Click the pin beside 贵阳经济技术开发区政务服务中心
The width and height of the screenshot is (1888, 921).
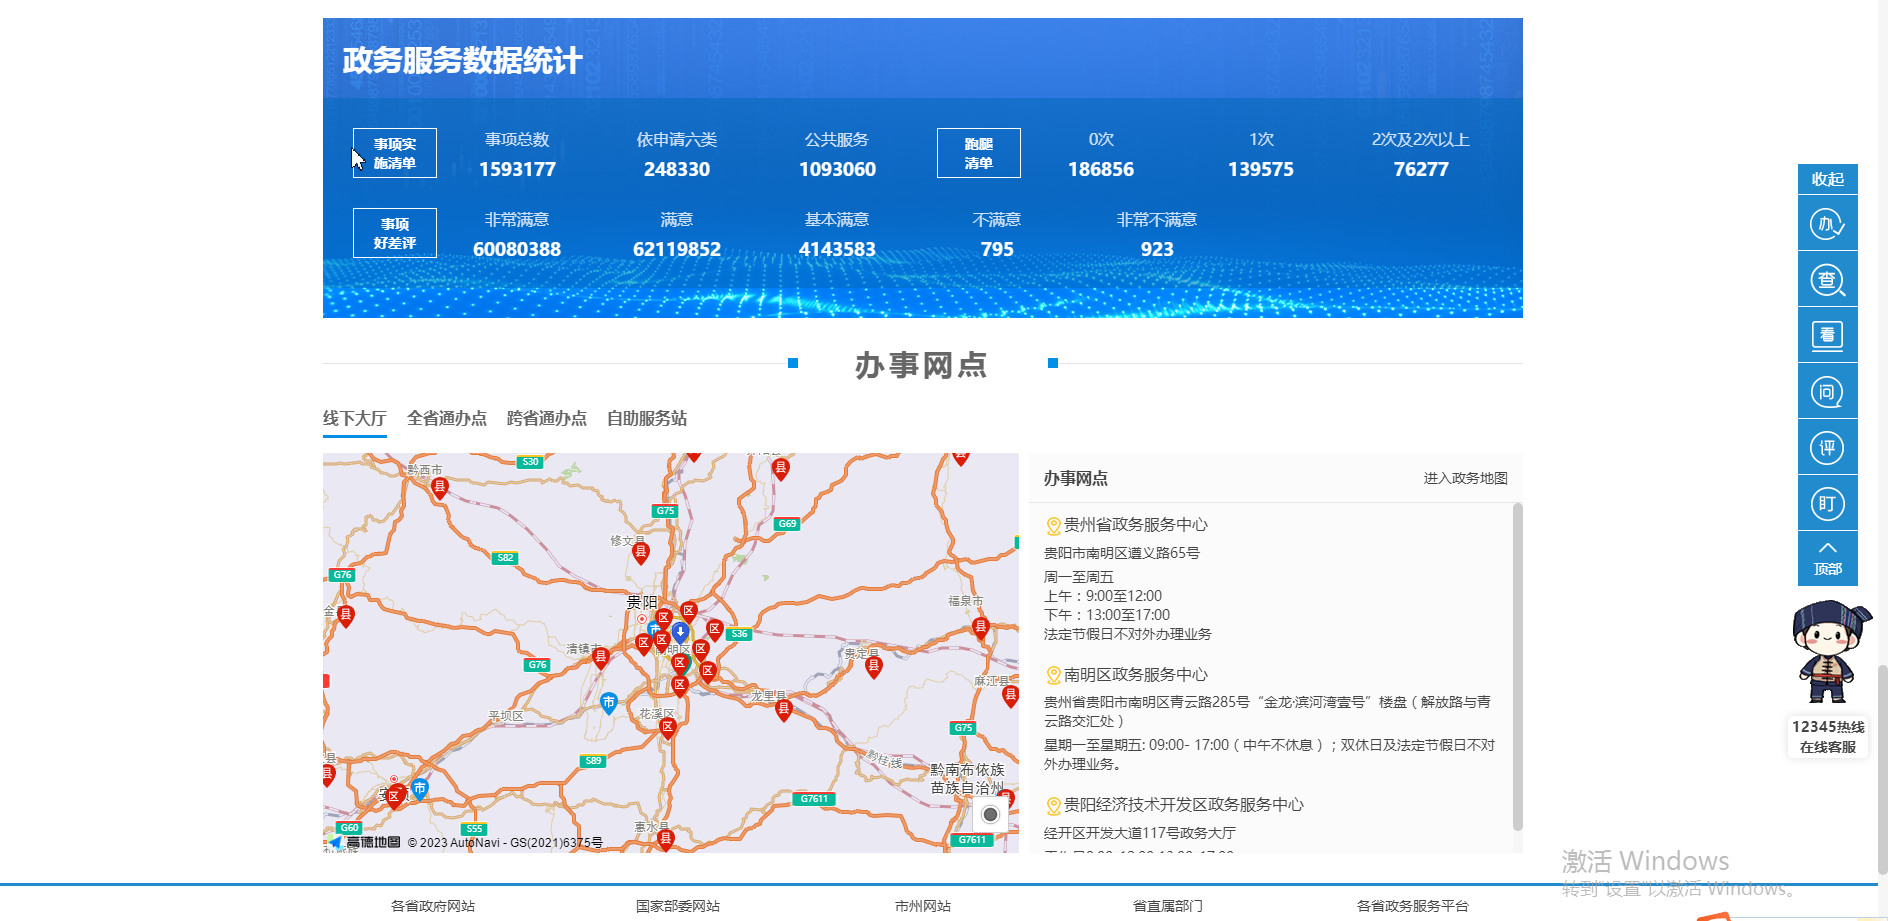pos(1053,806)
